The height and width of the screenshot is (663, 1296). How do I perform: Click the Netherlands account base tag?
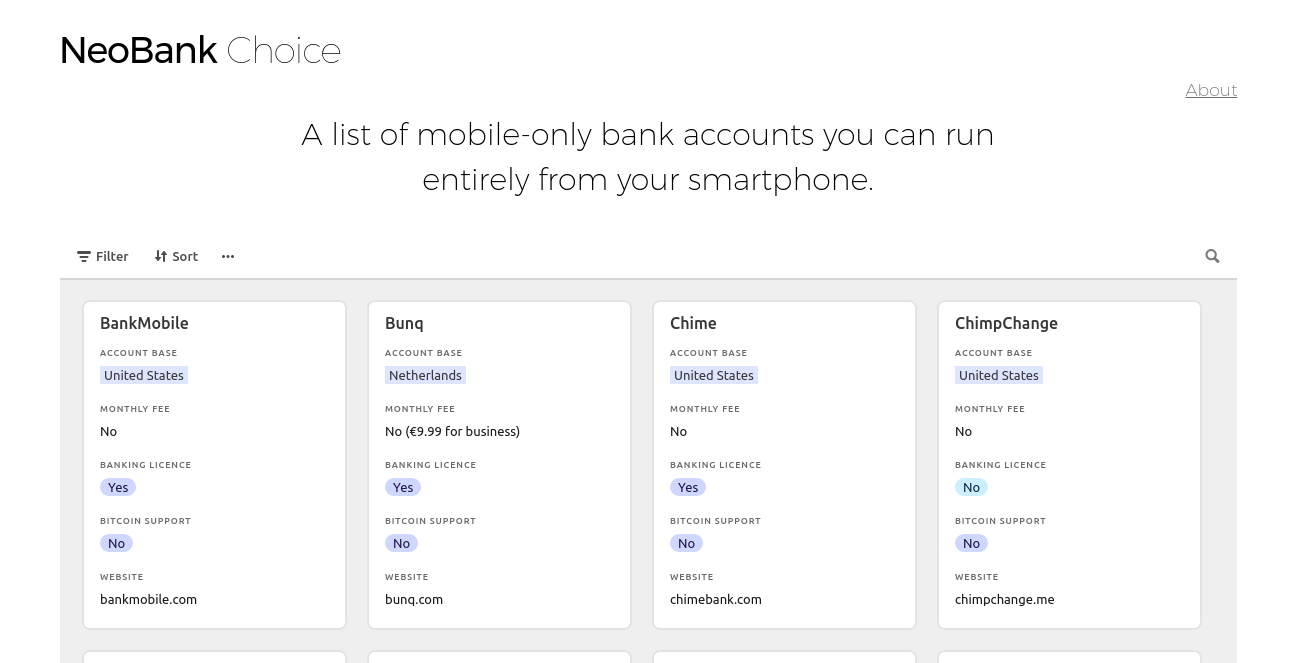pos(425,375)
